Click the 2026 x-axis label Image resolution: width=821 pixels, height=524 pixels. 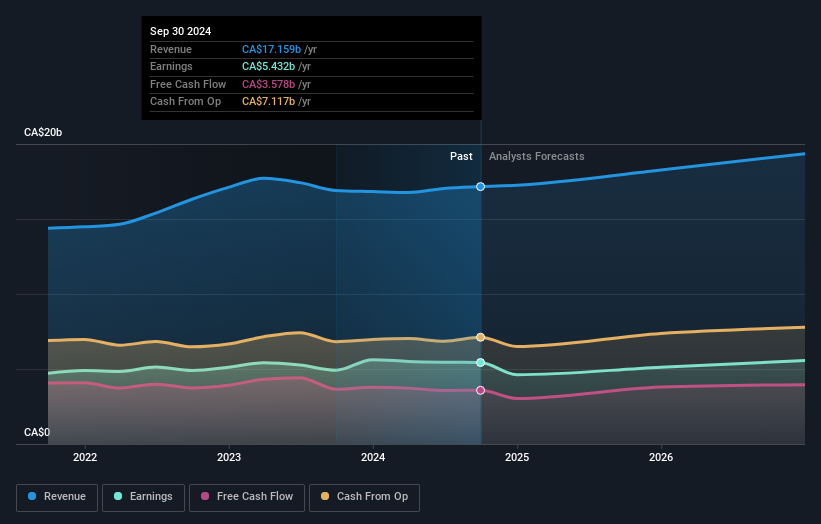click(x=661, y=458)
